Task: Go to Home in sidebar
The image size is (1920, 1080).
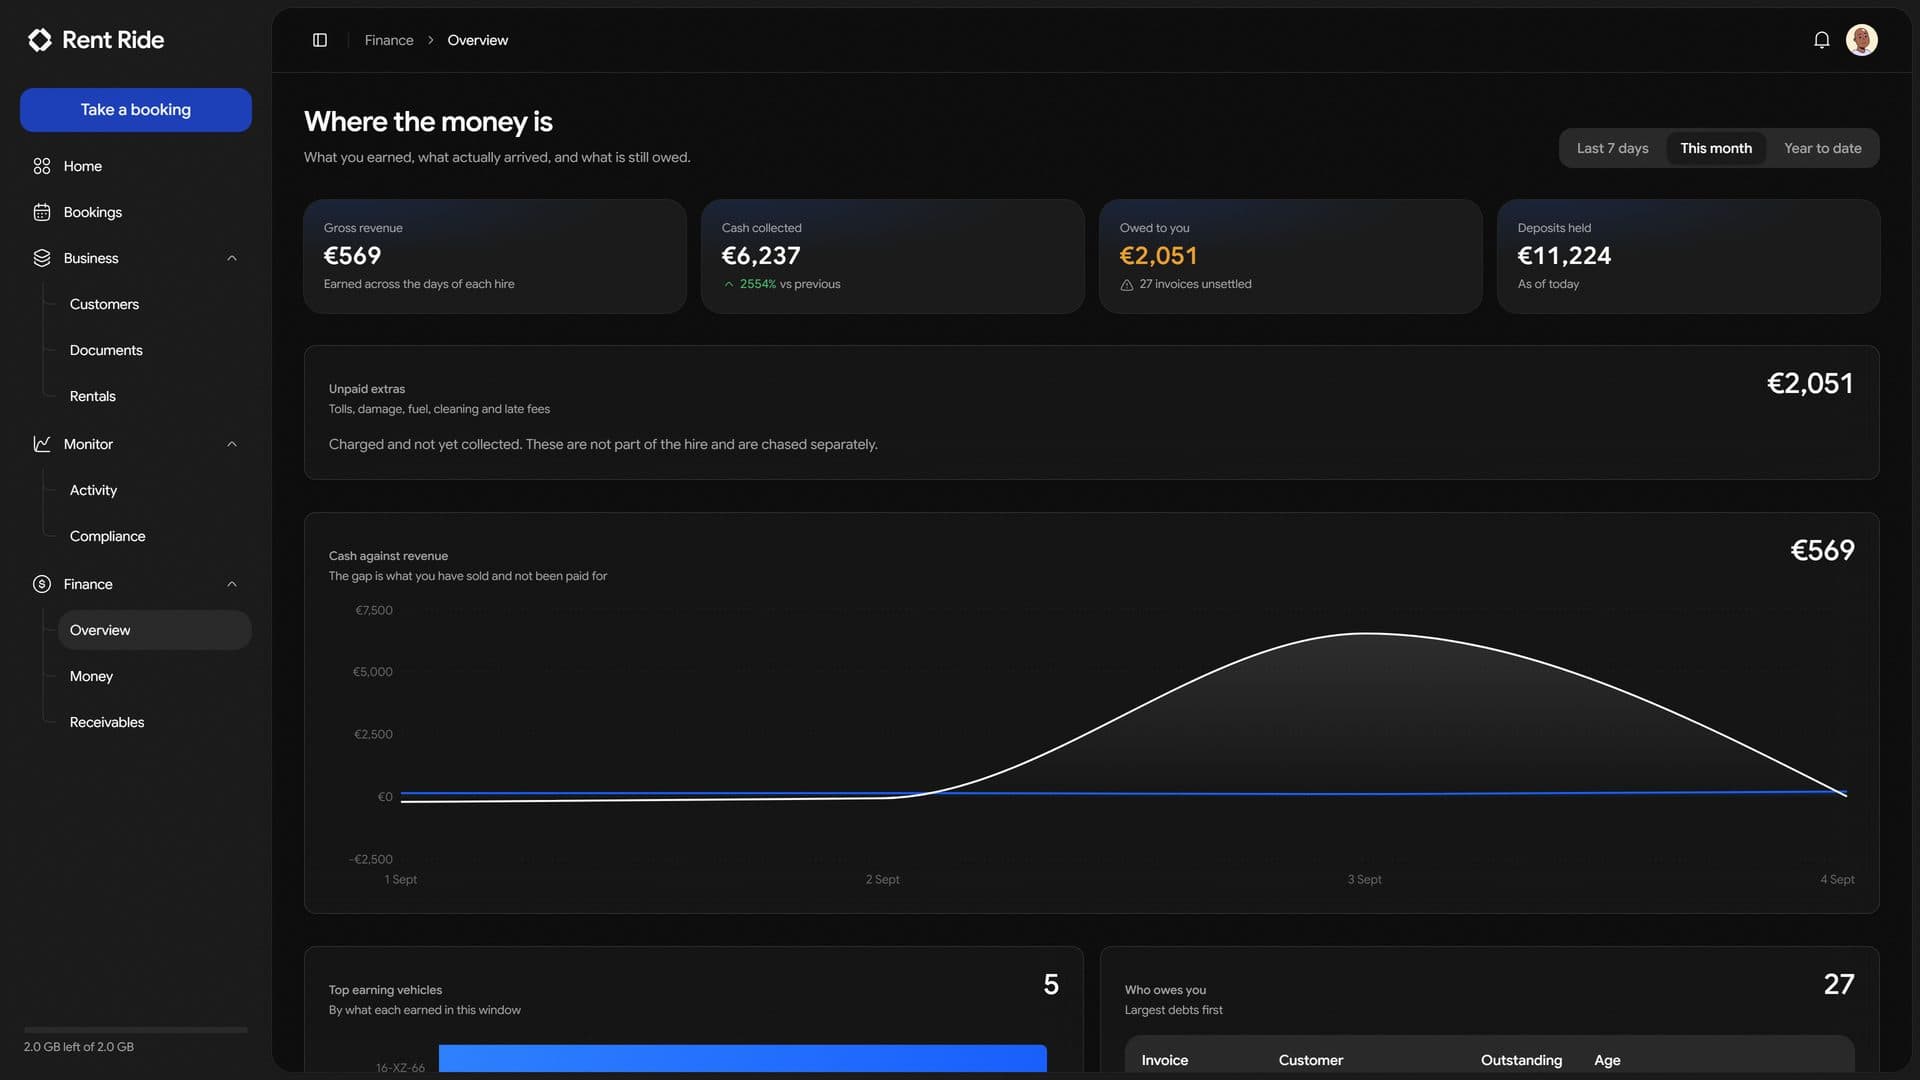Action: click(x=136, y=166)
